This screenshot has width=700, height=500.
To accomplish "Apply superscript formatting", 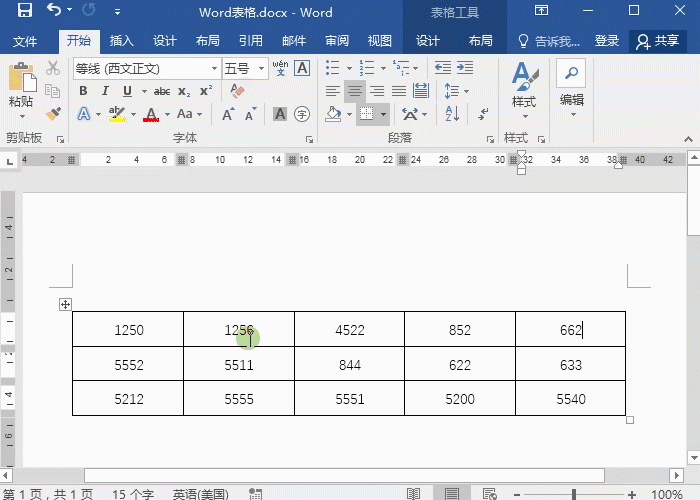I will (x=205, y=91).
